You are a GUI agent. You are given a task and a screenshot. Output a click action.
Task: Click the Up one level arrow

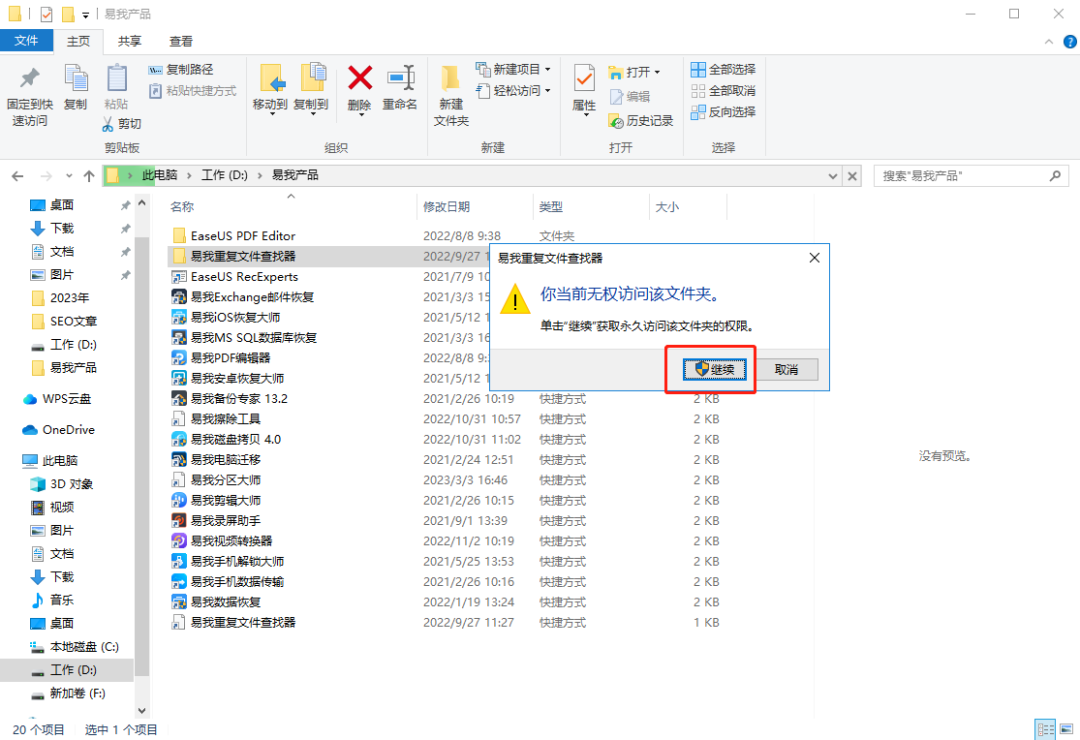pos(89,176)
